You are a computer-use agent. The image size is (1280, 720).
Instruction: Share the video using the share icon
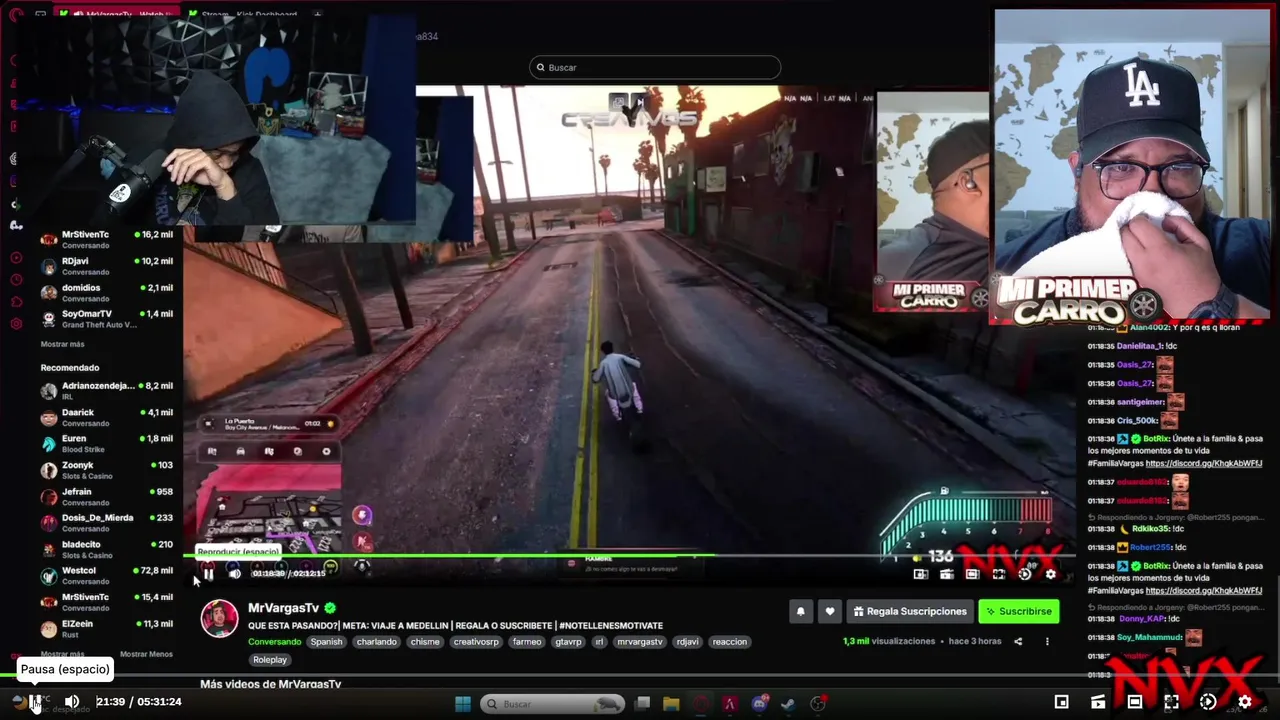coord(1018,642)
